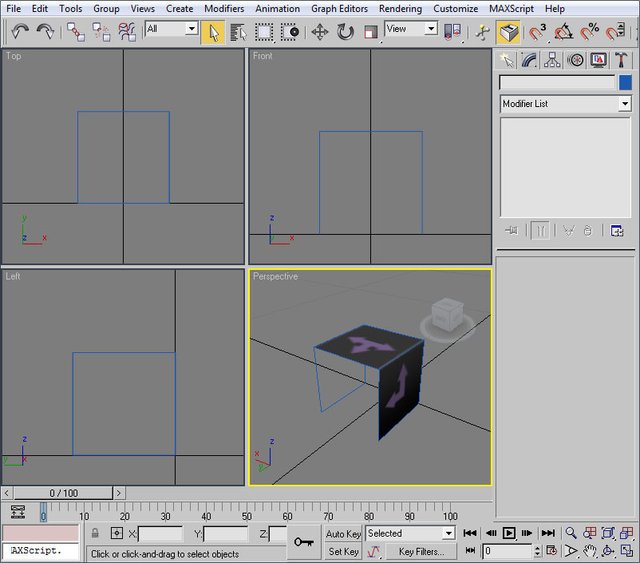Click the Zoom magnifier viewport tool
Viewport: 640px width, 563px height.
(571, 534)
